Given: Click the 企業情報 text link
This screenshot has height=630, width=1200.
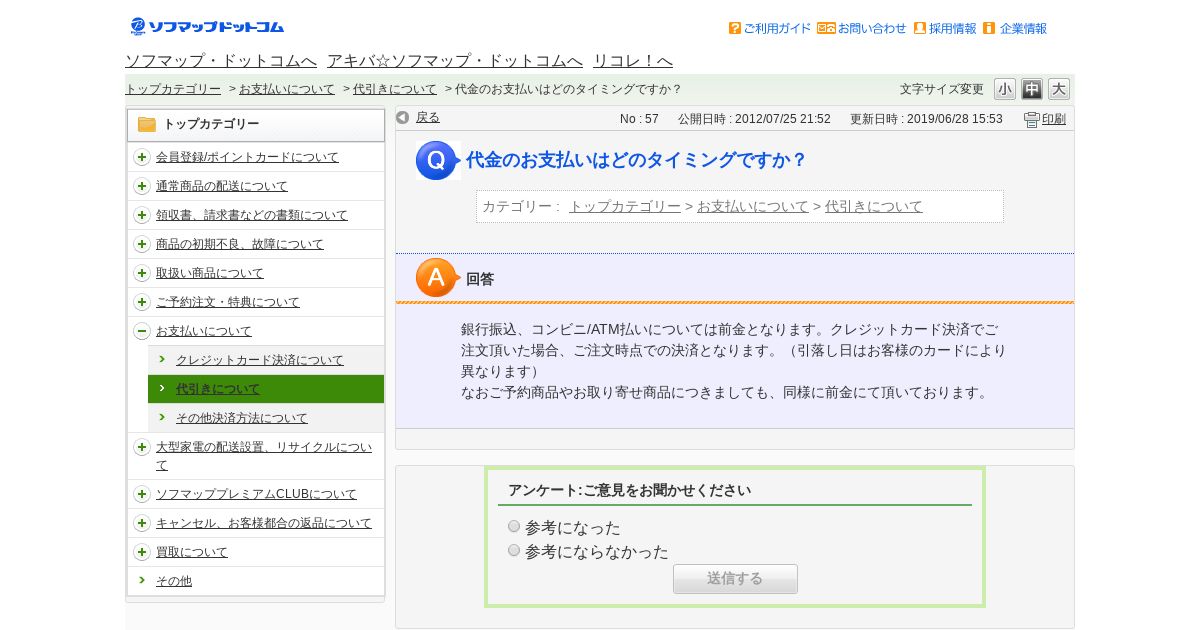Looking at the screenshot, I should [x=1023, y=29].
